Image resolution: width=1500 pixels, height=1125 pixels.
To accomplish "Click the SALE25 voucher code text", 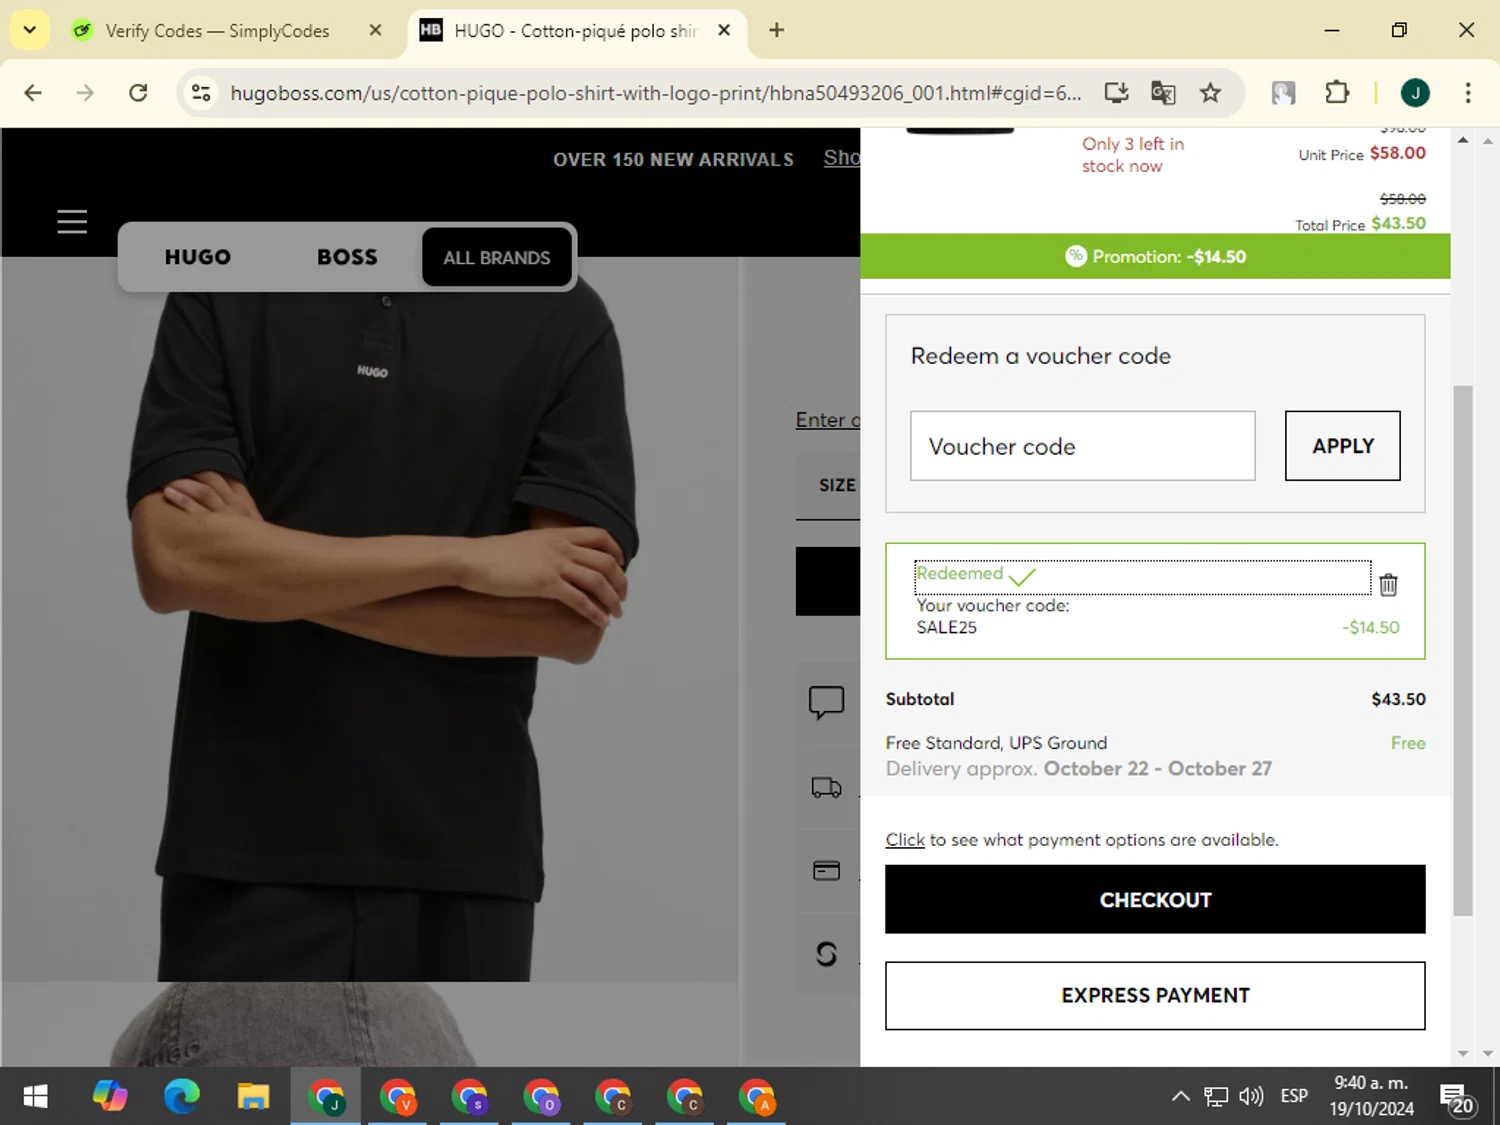I will click(946, 628).
